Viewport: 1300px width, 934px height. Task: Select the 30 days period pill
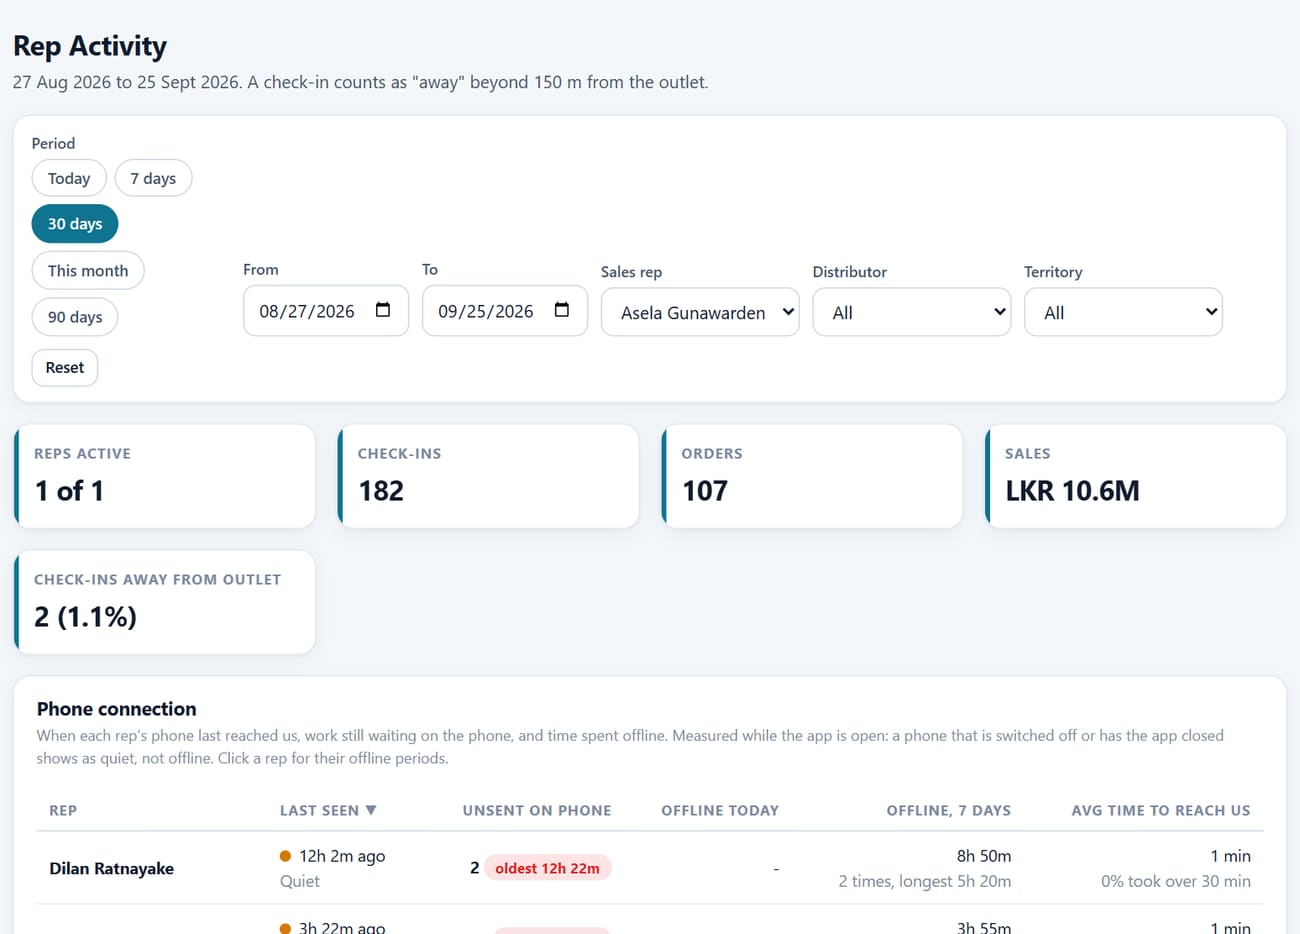[75, 224]
